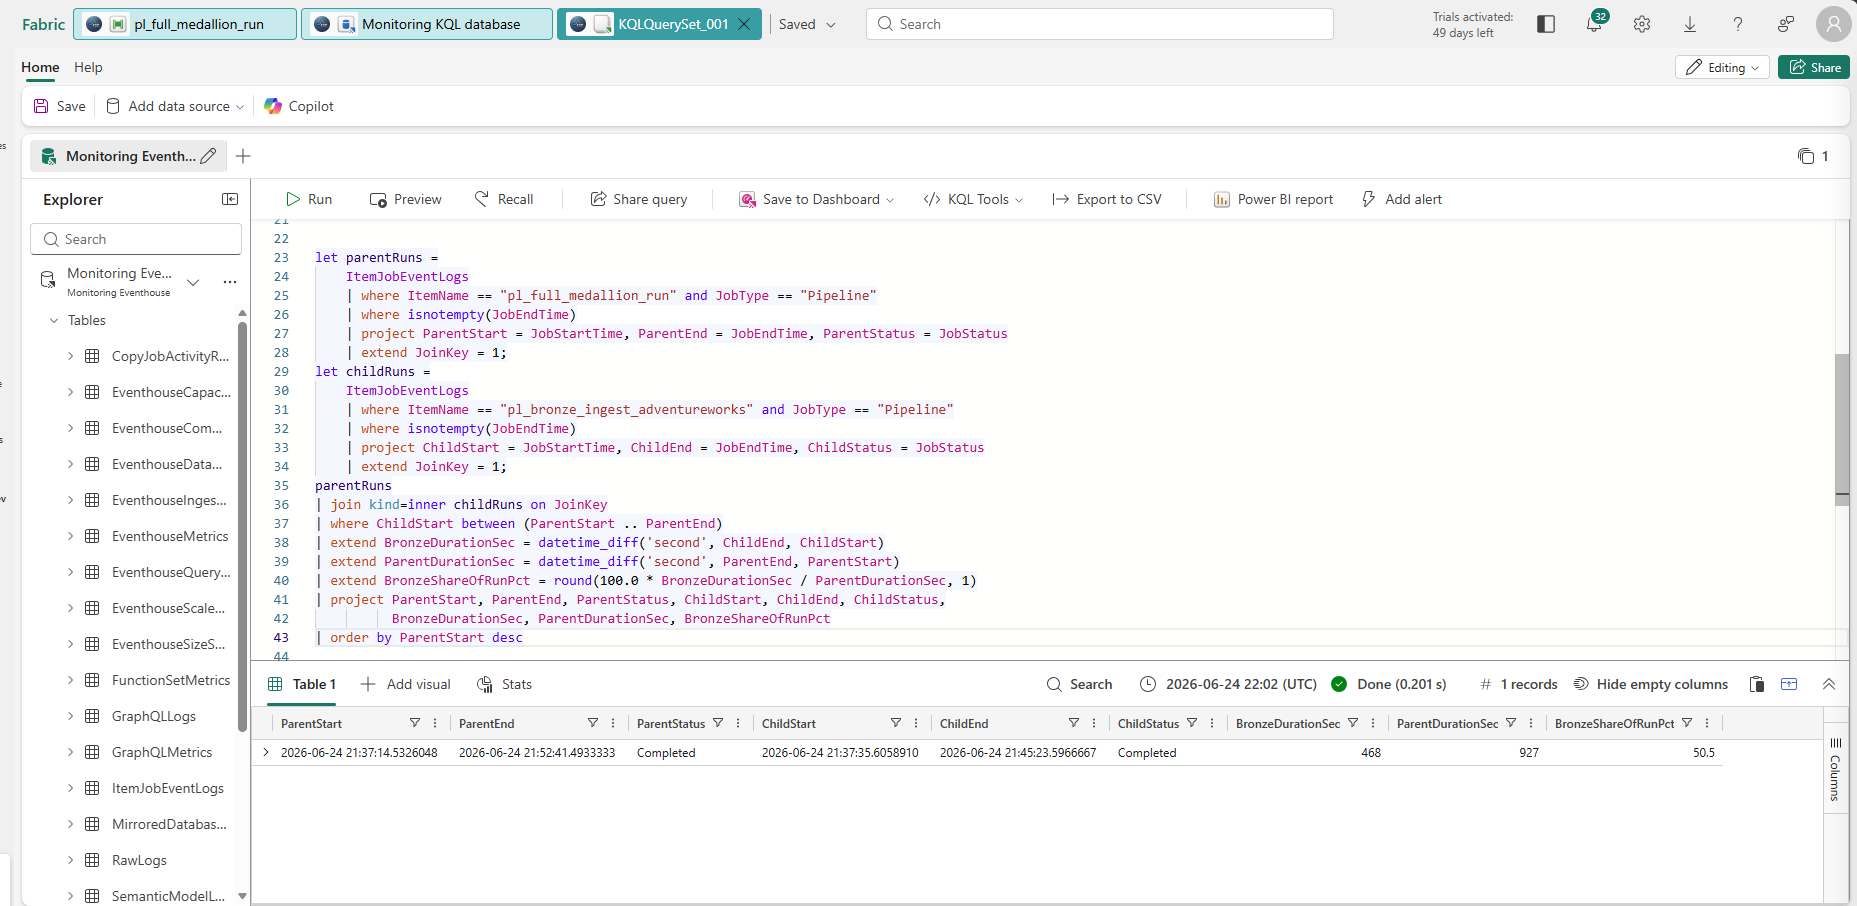Image resolution: width=1857 pixels, height=906 pixels.
Task: Click the Fabric home logo
Action: point(43,24)
